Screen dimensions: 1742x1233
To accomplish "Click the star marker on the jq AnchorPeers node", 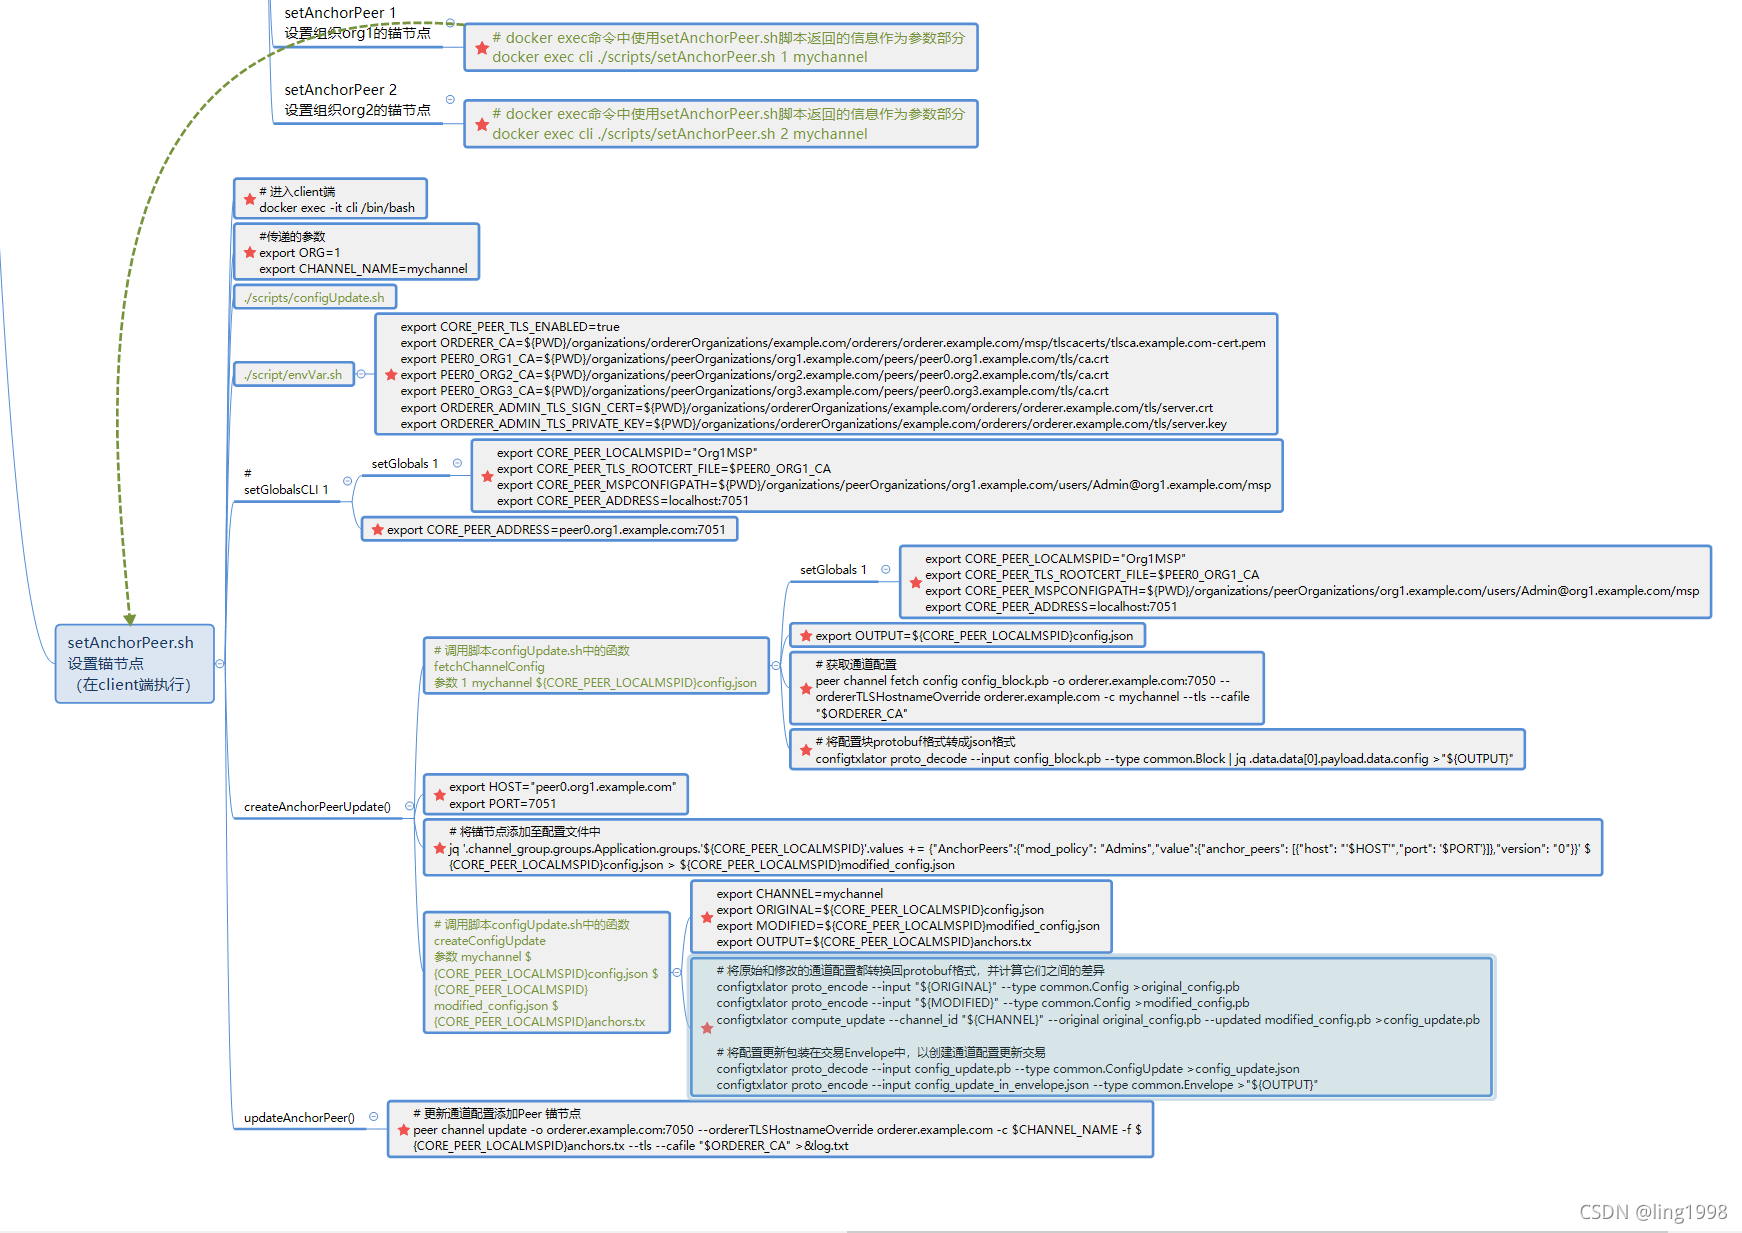I will click(440, 848).
